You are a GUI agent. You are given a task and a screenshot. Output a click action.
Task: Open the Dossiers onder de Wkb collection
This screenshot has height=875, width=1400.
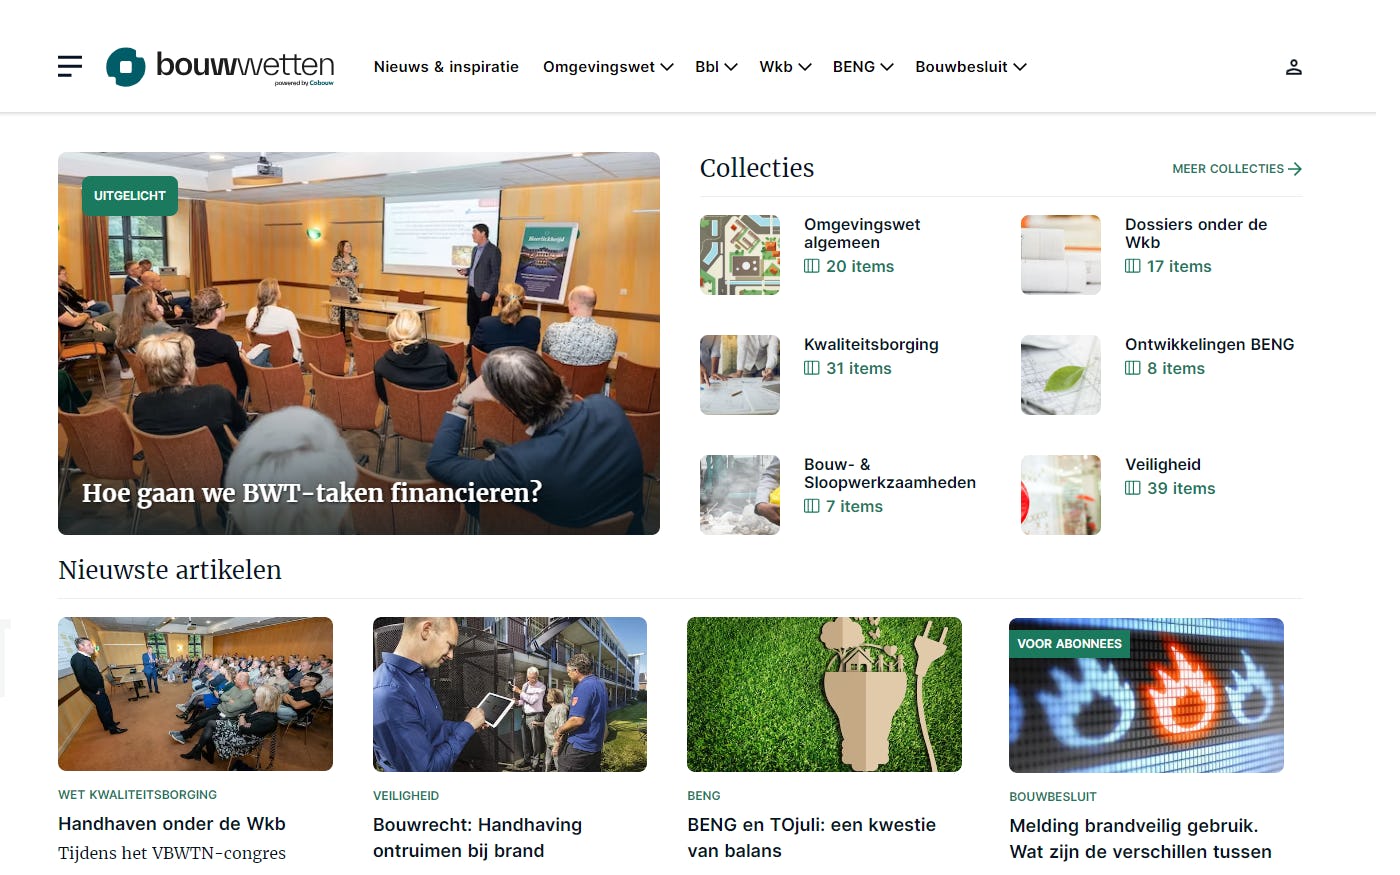tap(1195, 233)
